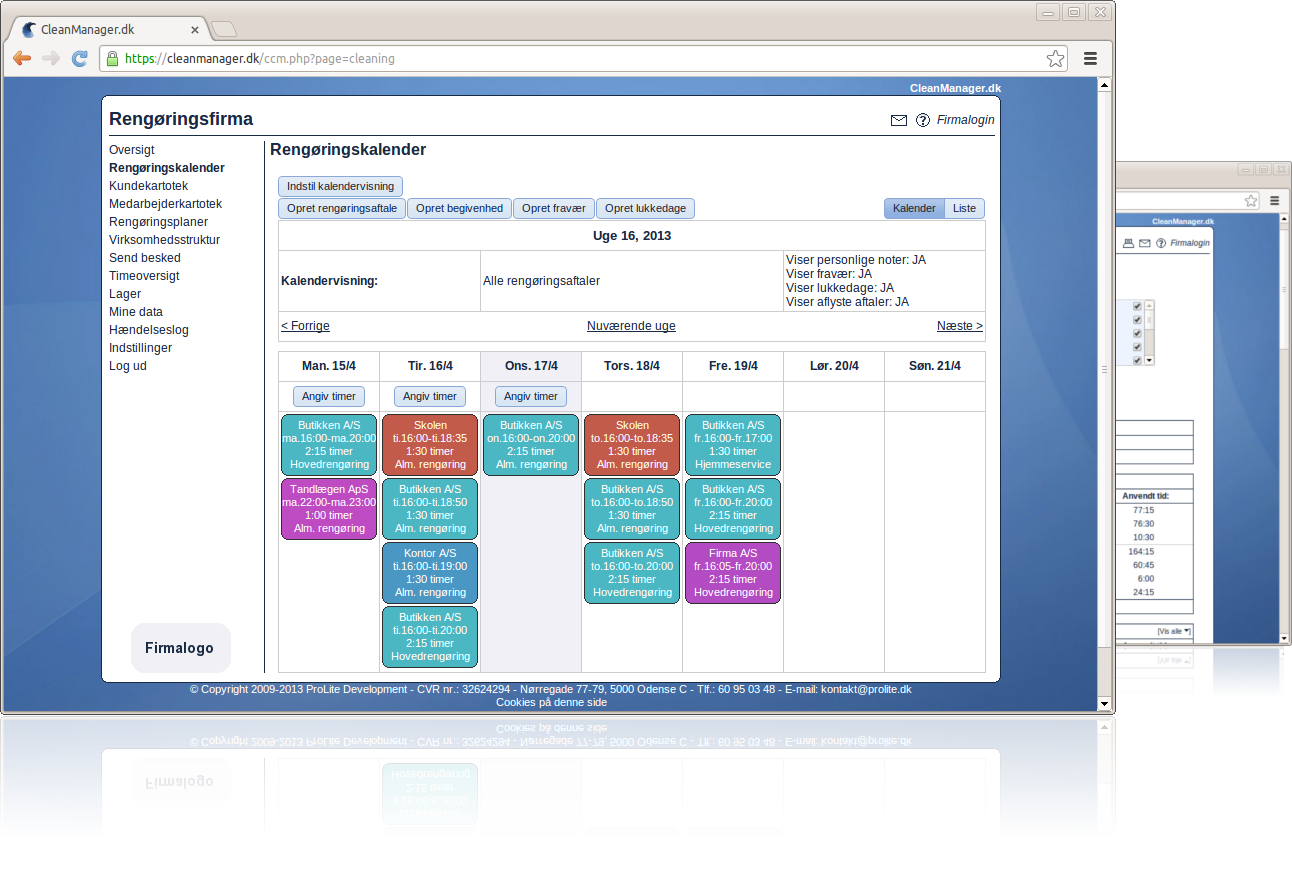Open the 'Vis alle' dropdown in background window
1292x882 pixels.
point(1173,631)
